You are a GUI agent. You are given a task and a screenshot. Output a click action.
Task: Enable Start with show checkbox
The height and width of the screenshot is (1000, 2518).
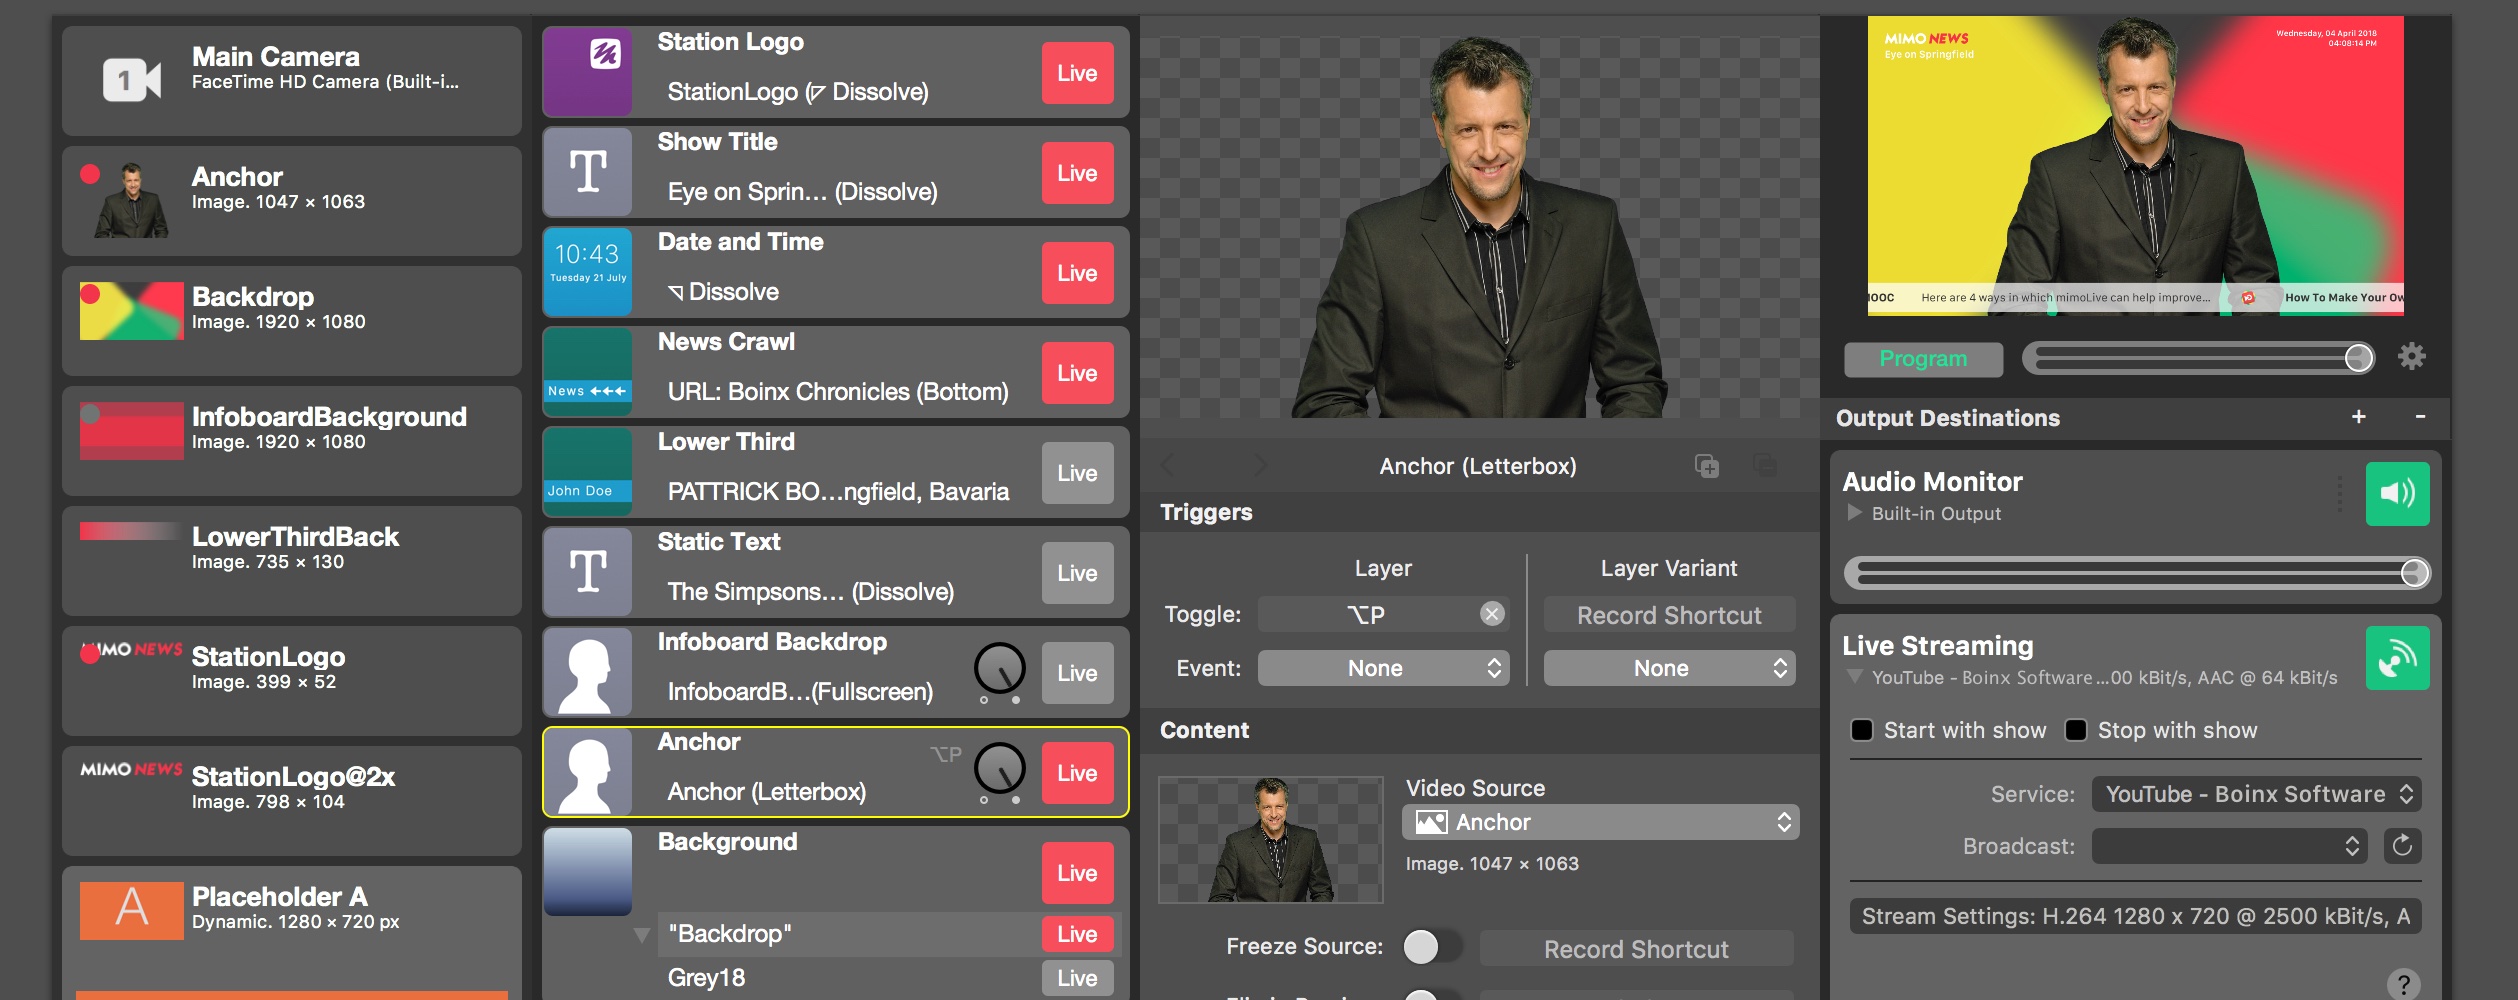click(x=1862, y=730)
